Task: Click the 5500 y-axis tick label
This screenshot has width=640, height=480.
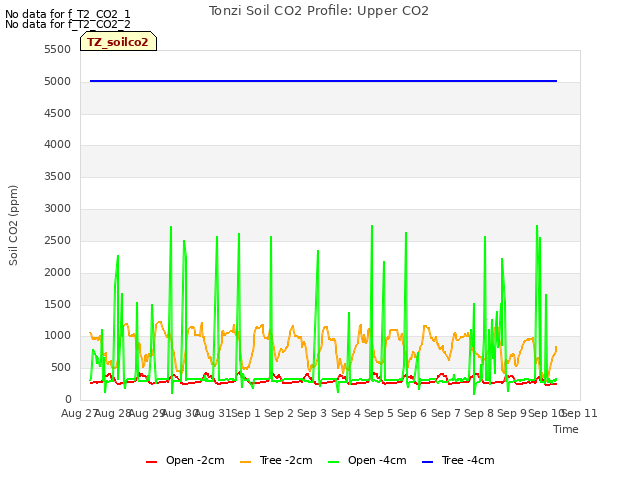Action: coord(58,49)
